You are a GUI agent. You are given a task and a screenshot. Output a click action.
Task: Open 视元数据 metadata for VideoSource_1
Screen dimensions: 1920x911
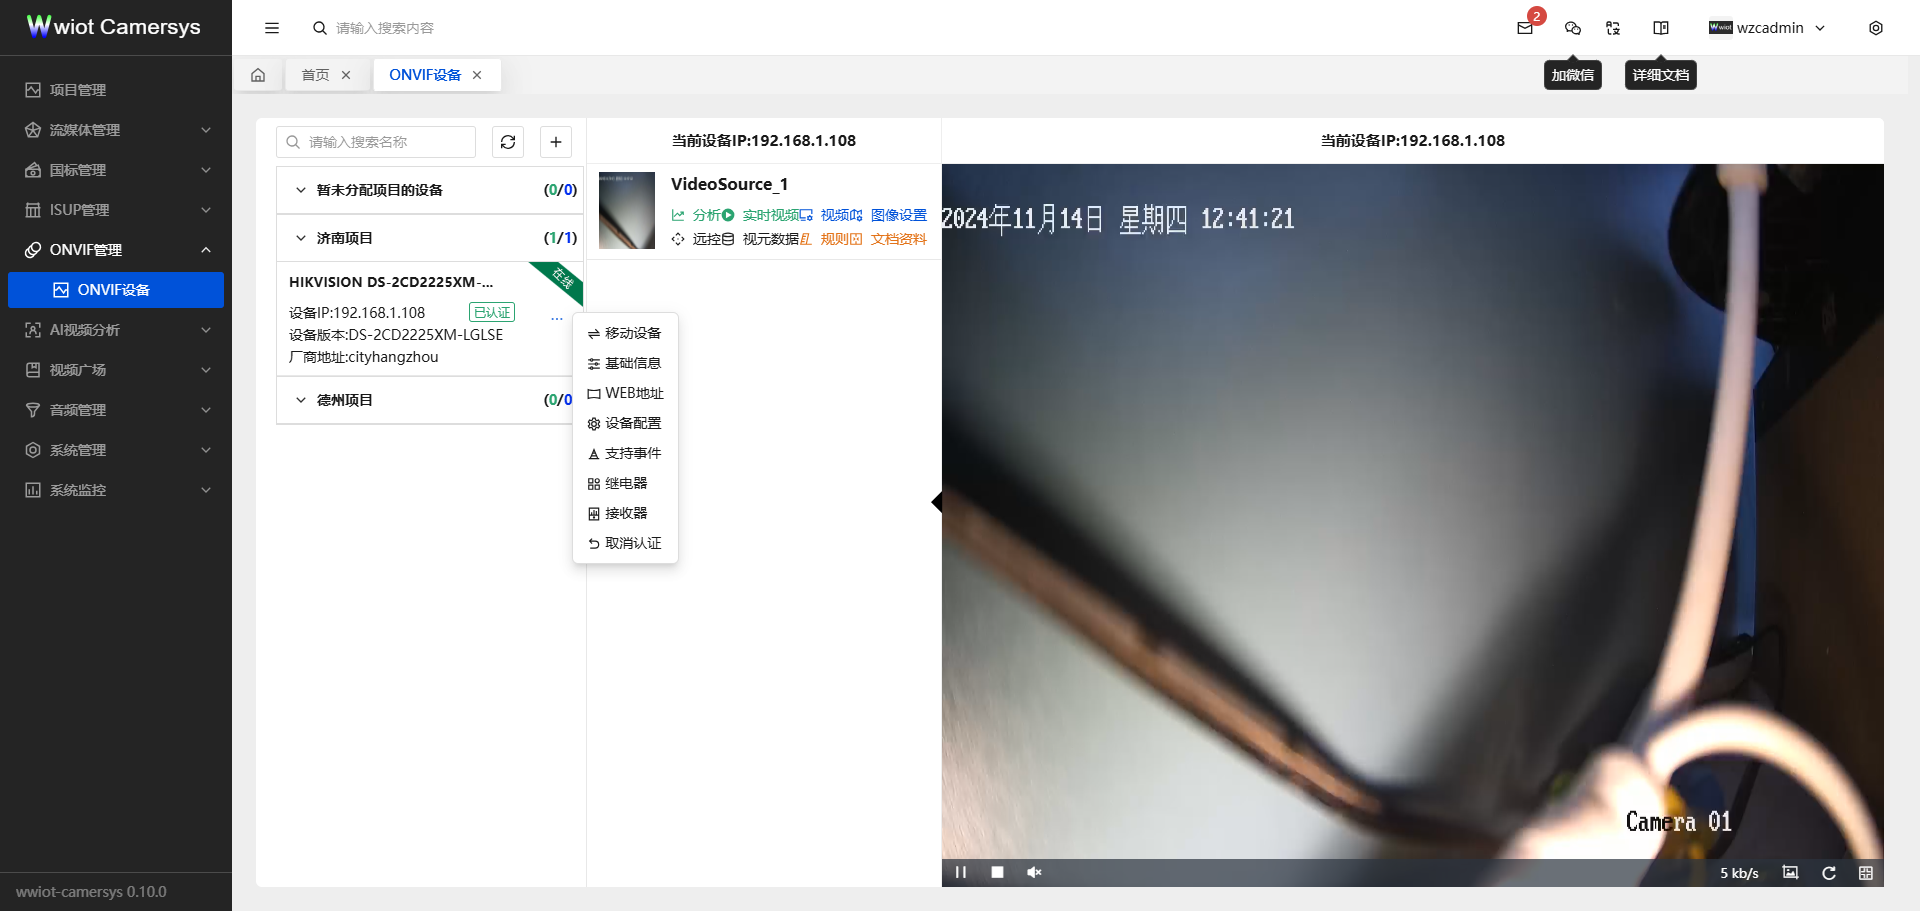pos(773,240)
